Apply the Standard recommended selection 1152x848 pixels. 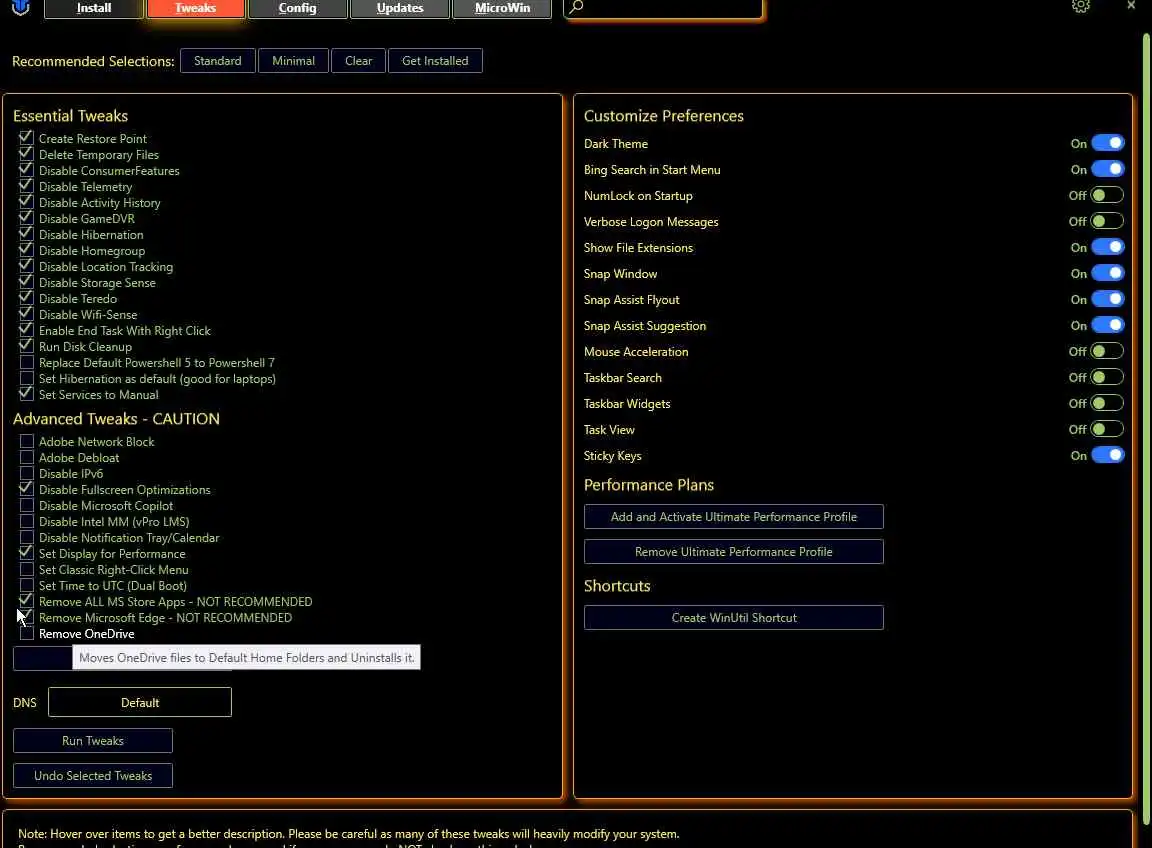click(x=217, y=61)
